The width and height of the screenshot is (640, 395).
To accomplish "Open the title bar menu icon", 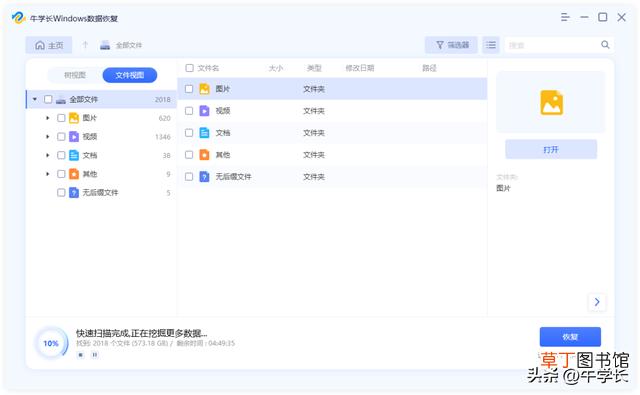I will click(x=565, y=17).
